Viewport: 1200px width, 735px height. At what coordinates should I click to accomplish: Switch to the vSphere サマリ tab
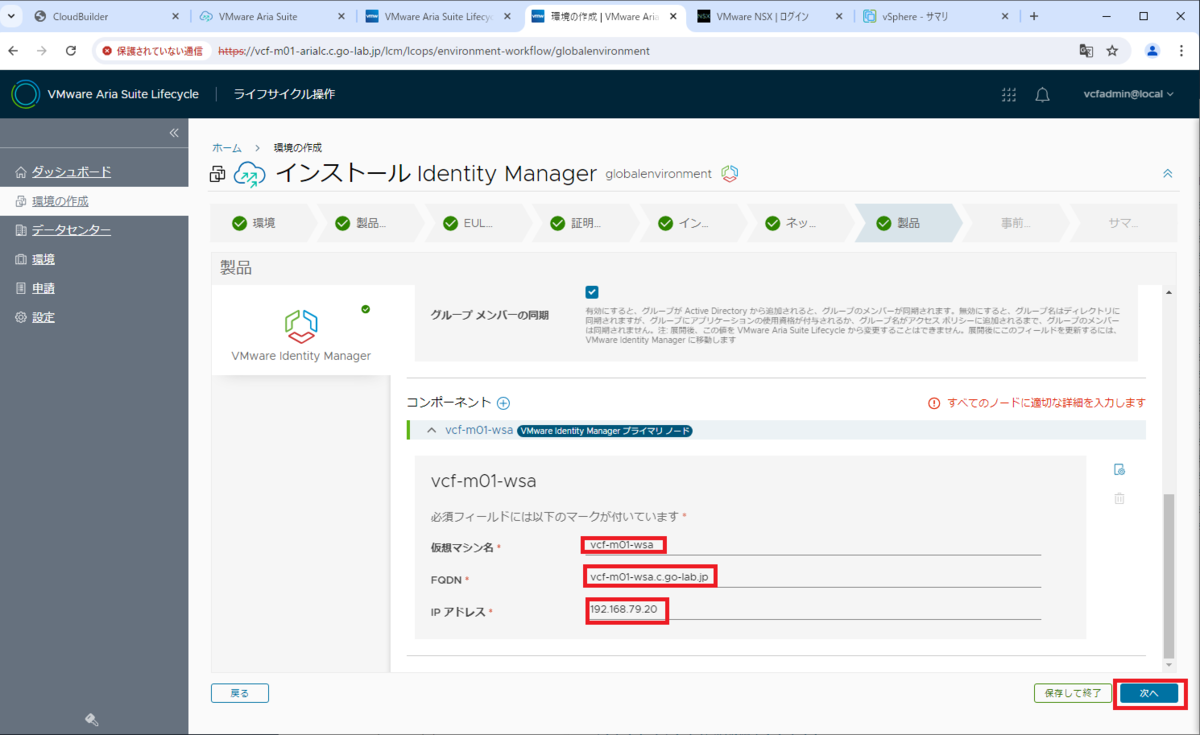[935, 16]
